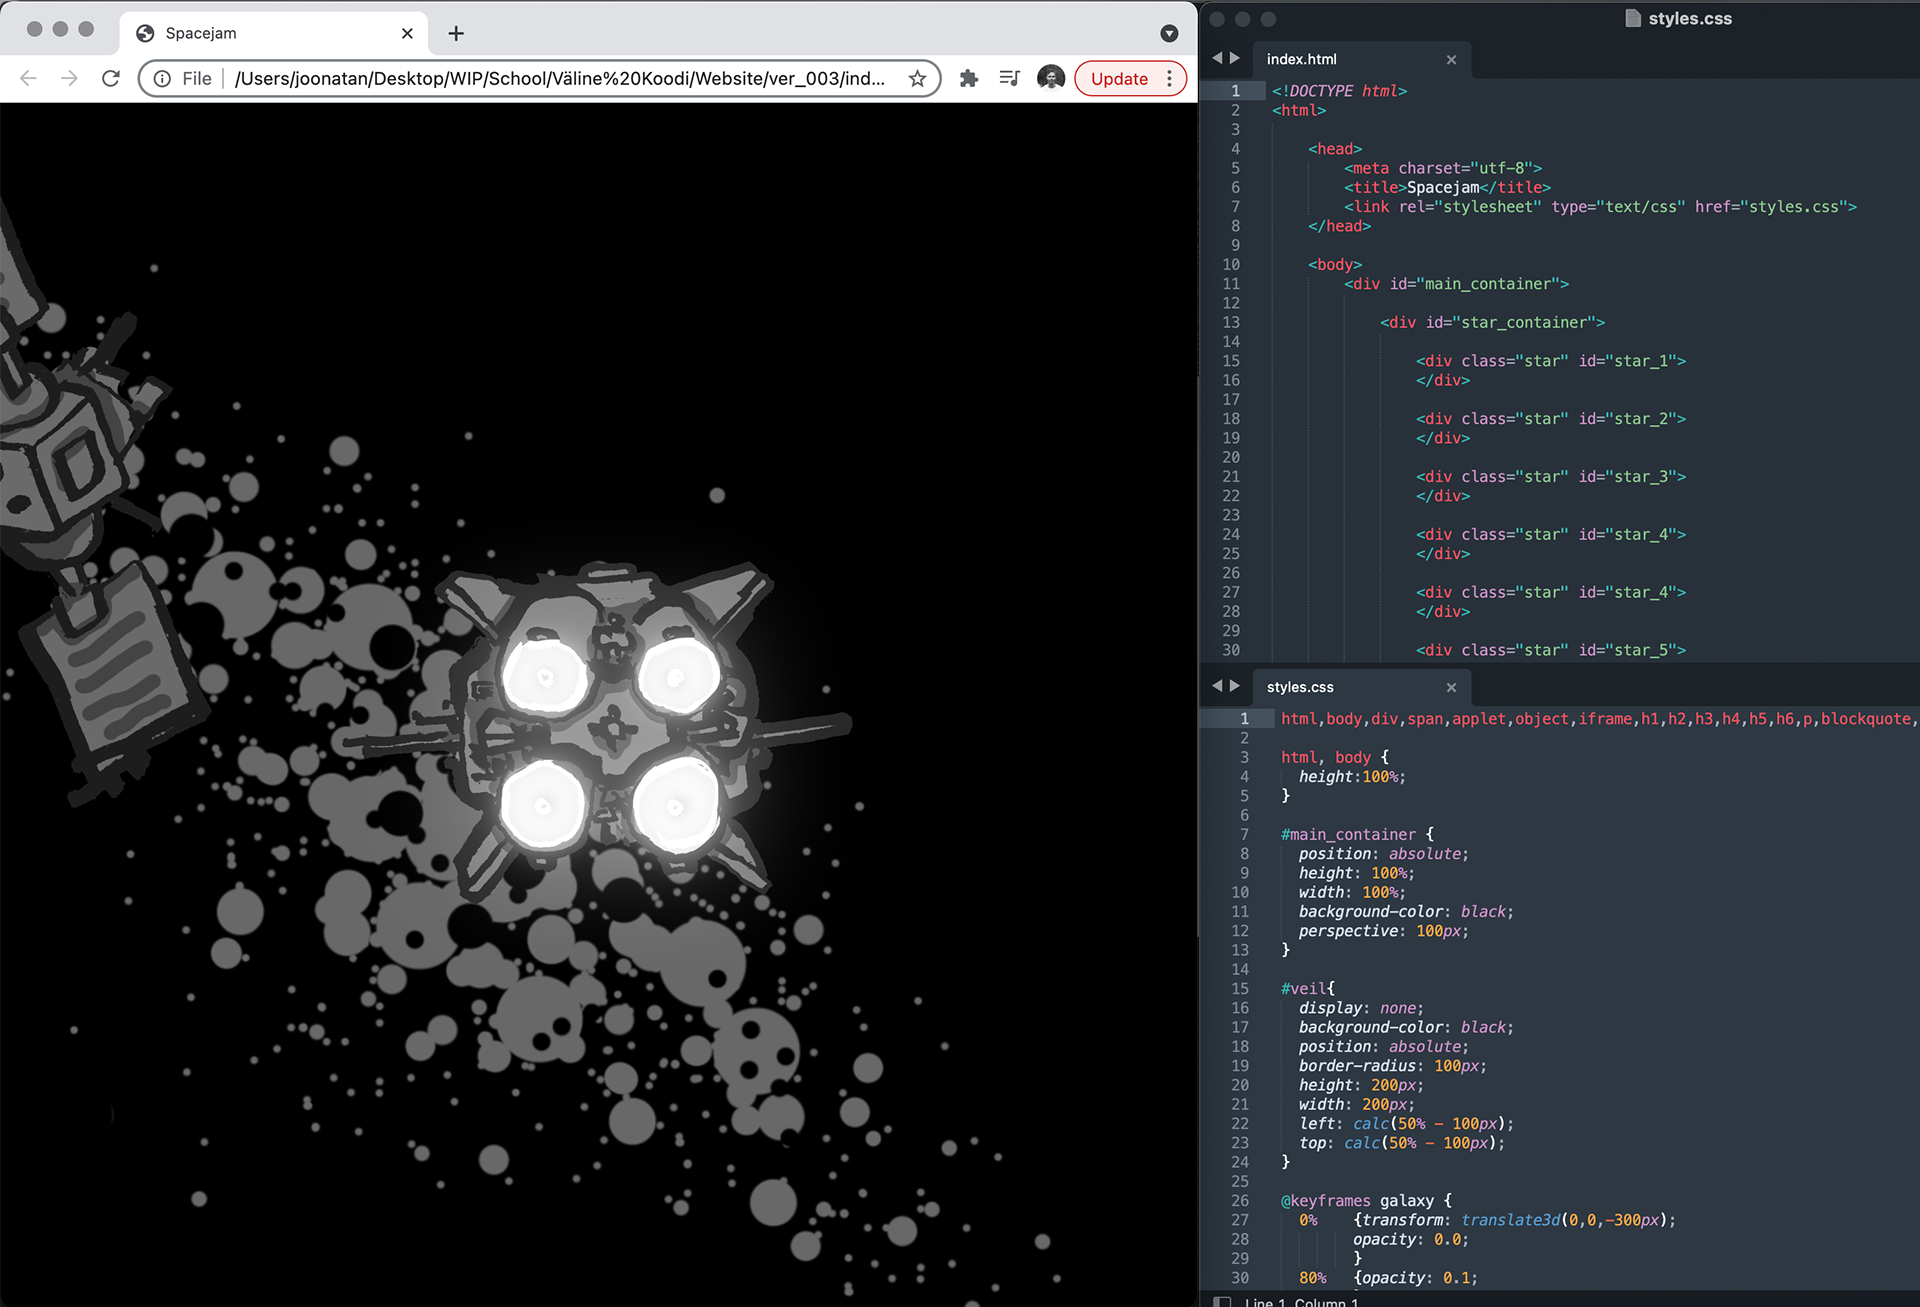Click next-tab arrow in the styles.css pane
This screenshot has width=1920, height=1307.
(x=1235, y=686)
